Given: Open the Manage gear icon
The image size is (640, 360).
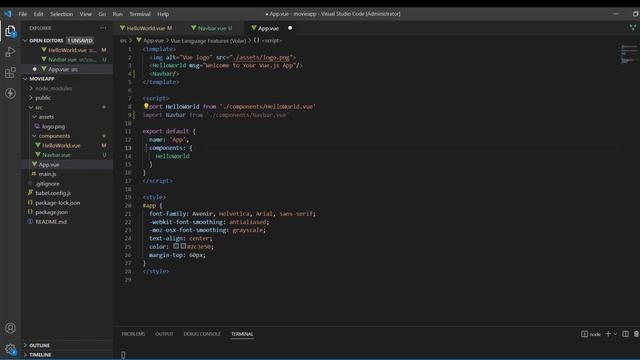Looking at the screenshot, I should (10, 349).
